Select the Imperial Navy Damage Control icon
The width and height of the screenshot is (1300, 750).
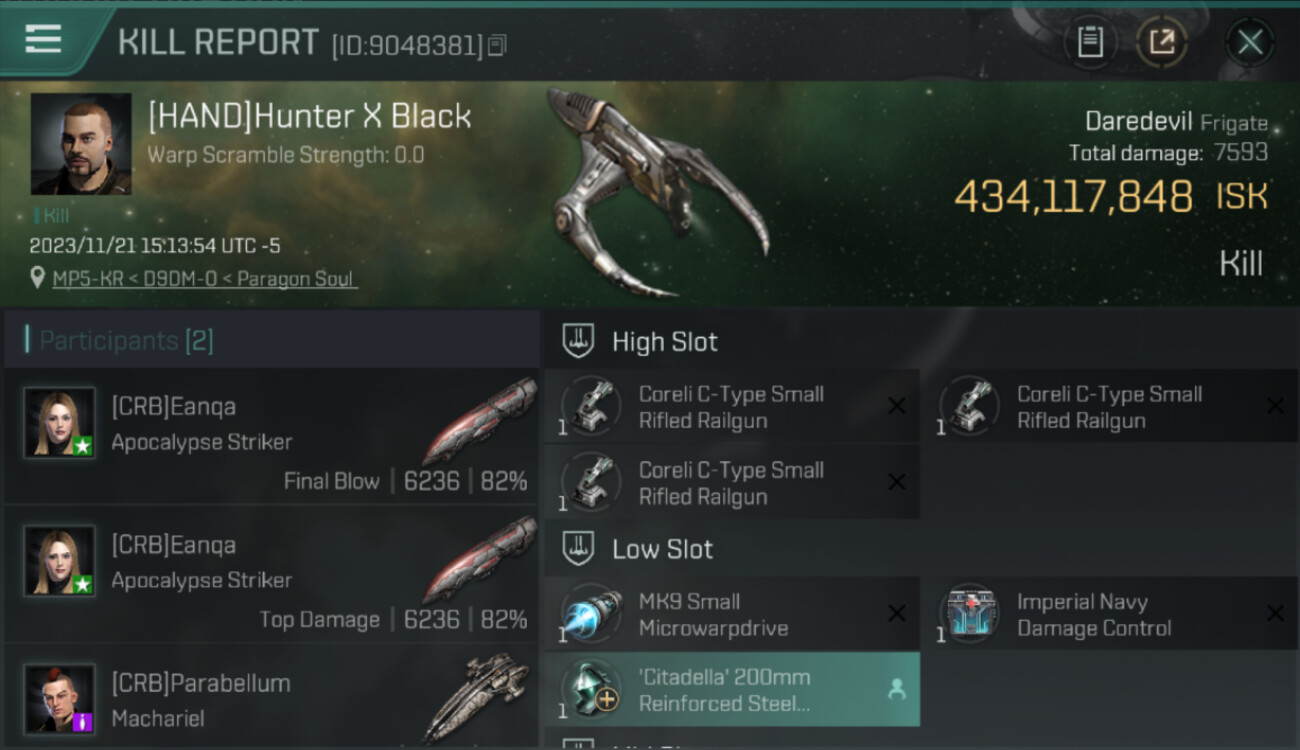969,614
